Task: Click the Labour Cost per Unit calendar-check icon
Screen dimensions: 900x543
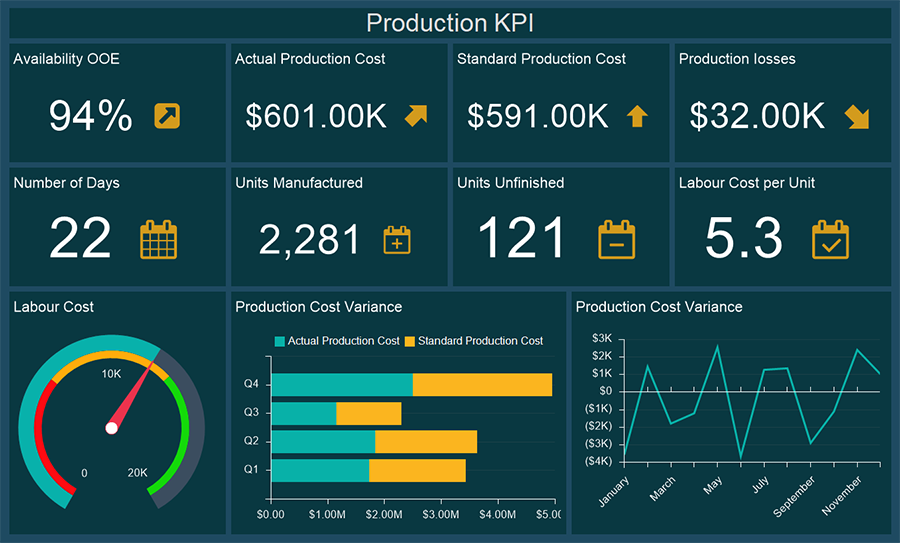Action: coord(830,240)
